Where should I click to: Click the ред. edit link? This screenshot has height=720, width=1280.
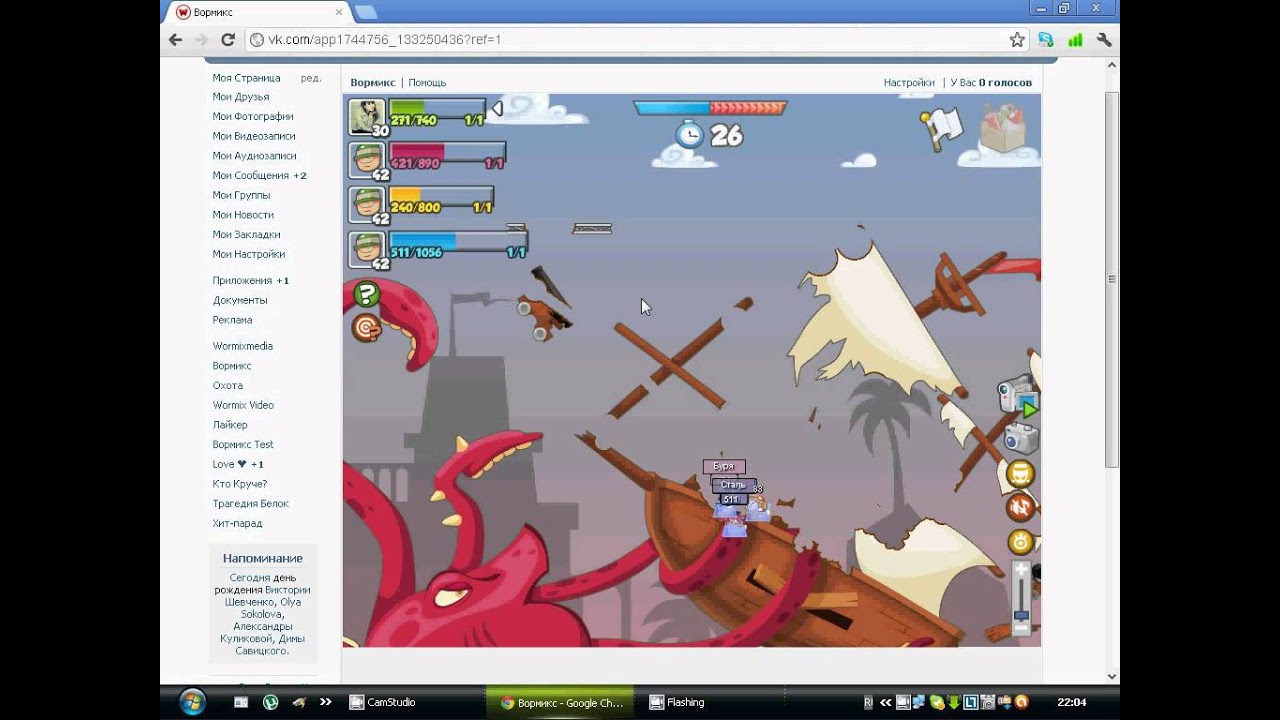(311, 78)
